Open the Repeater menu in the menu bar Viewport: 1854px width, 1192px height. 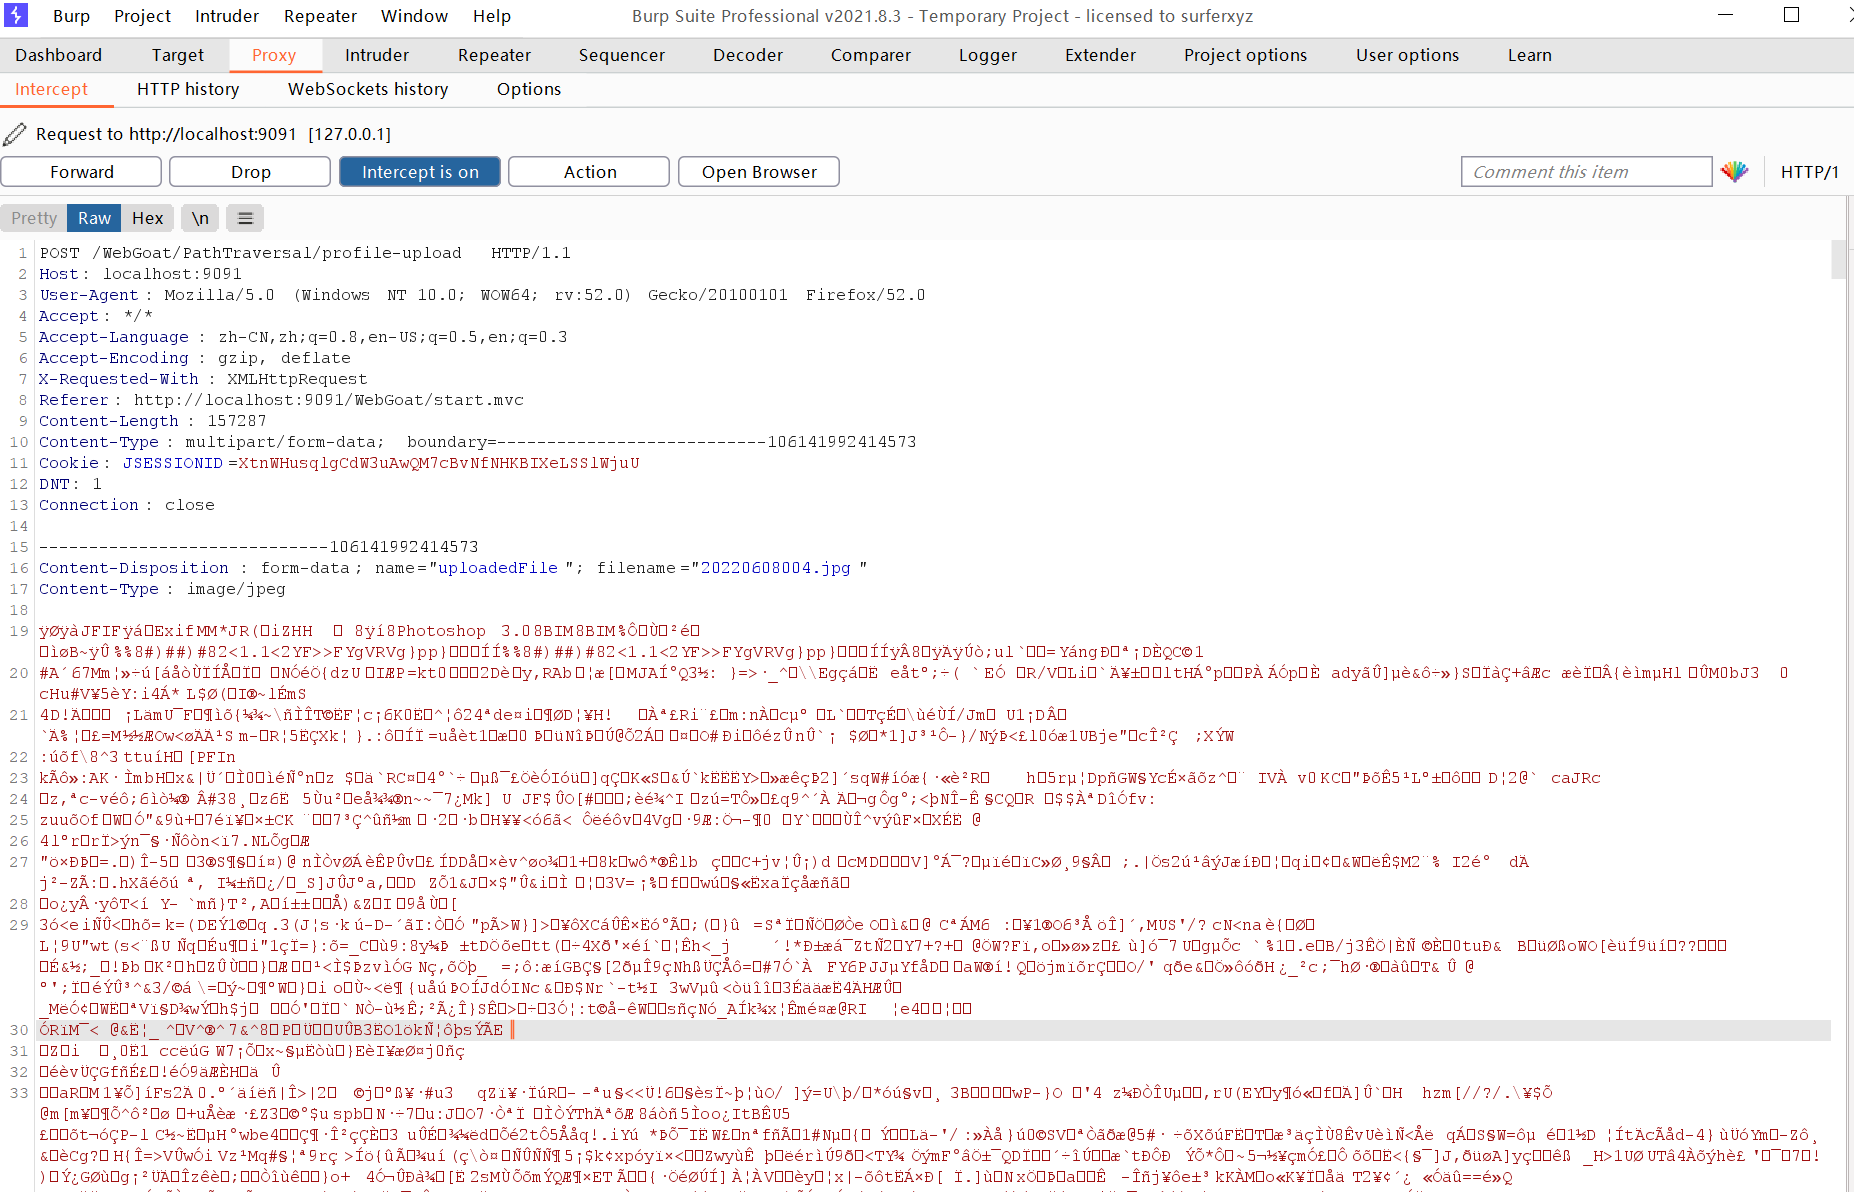(320, 16)
